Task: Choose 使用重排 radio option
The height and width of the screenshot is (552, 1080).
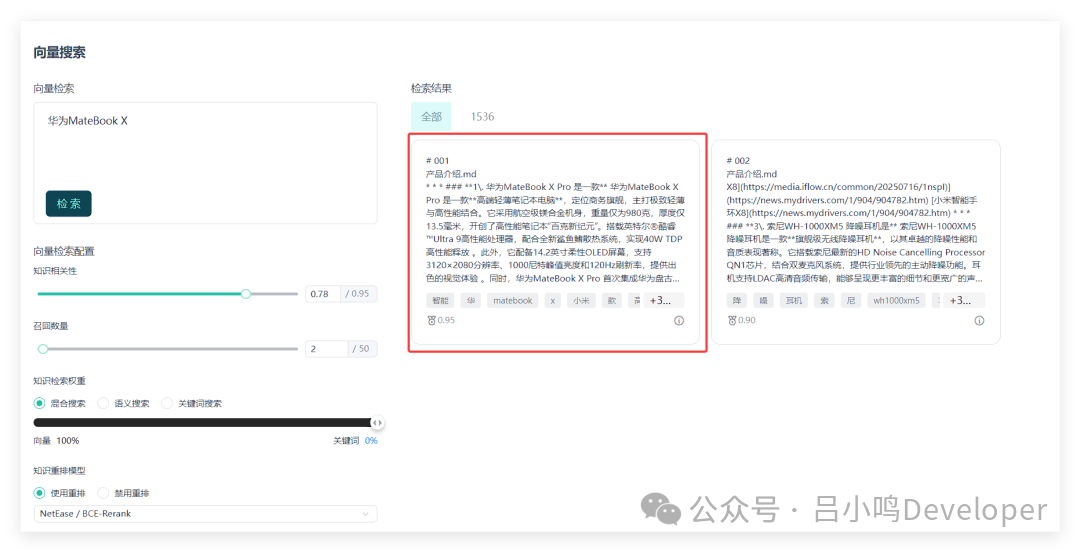Action: 39,493
